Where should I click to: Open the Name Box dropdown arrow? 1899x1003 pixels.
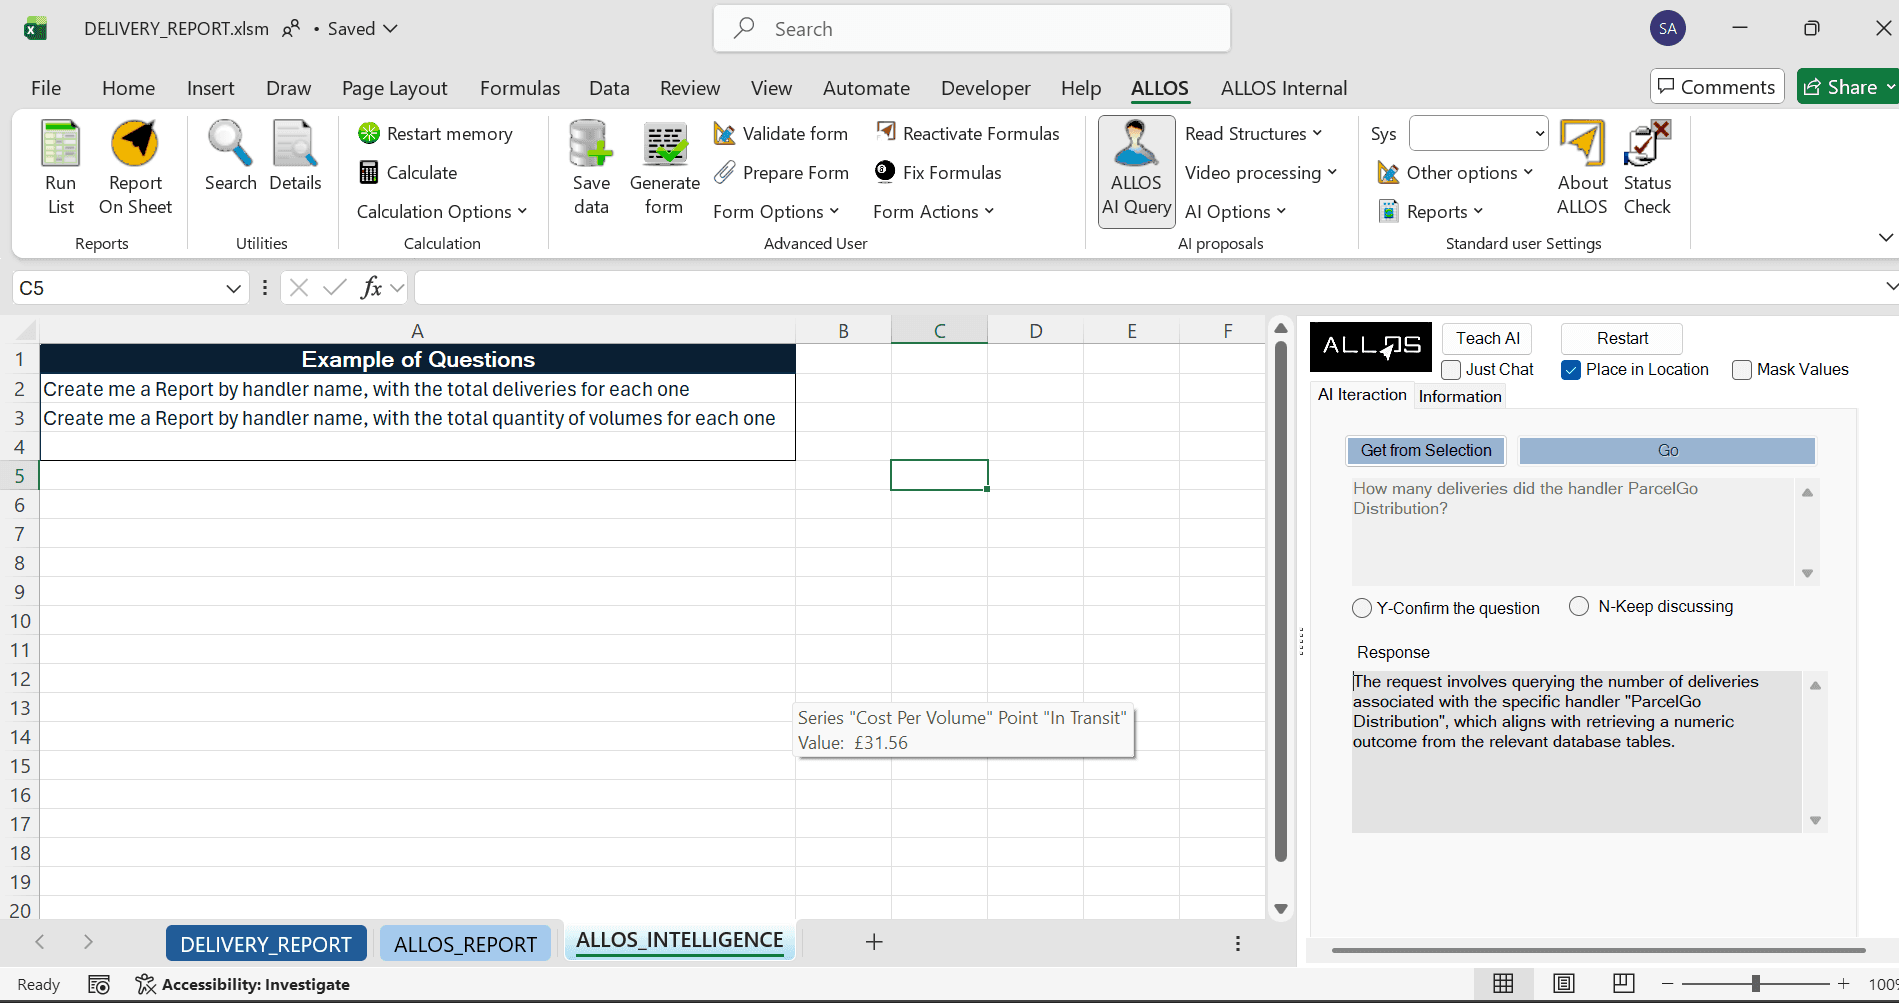(233, 288)
